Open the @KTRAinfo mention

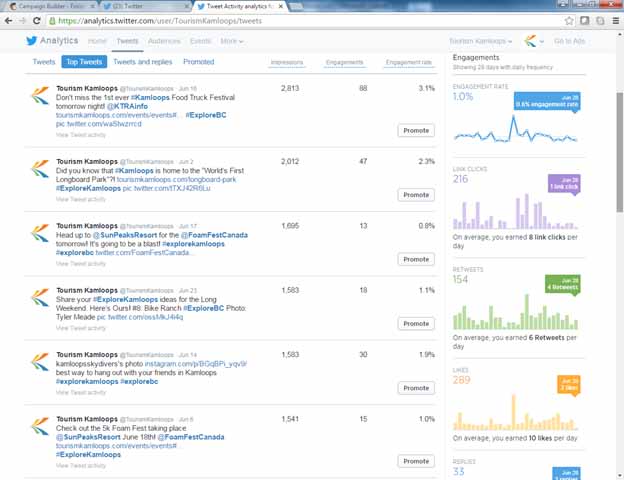127,106
